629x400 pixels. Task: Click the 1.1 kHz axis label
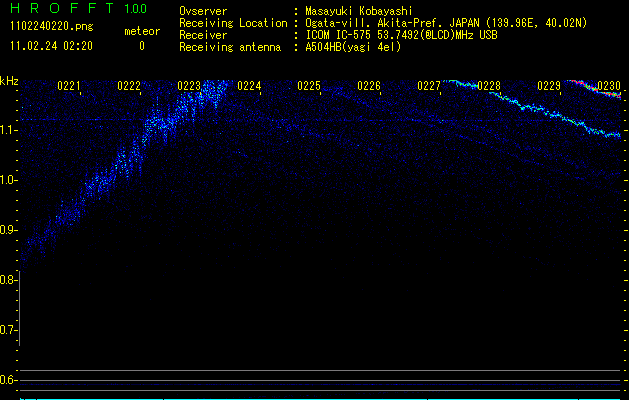point(9,130)
